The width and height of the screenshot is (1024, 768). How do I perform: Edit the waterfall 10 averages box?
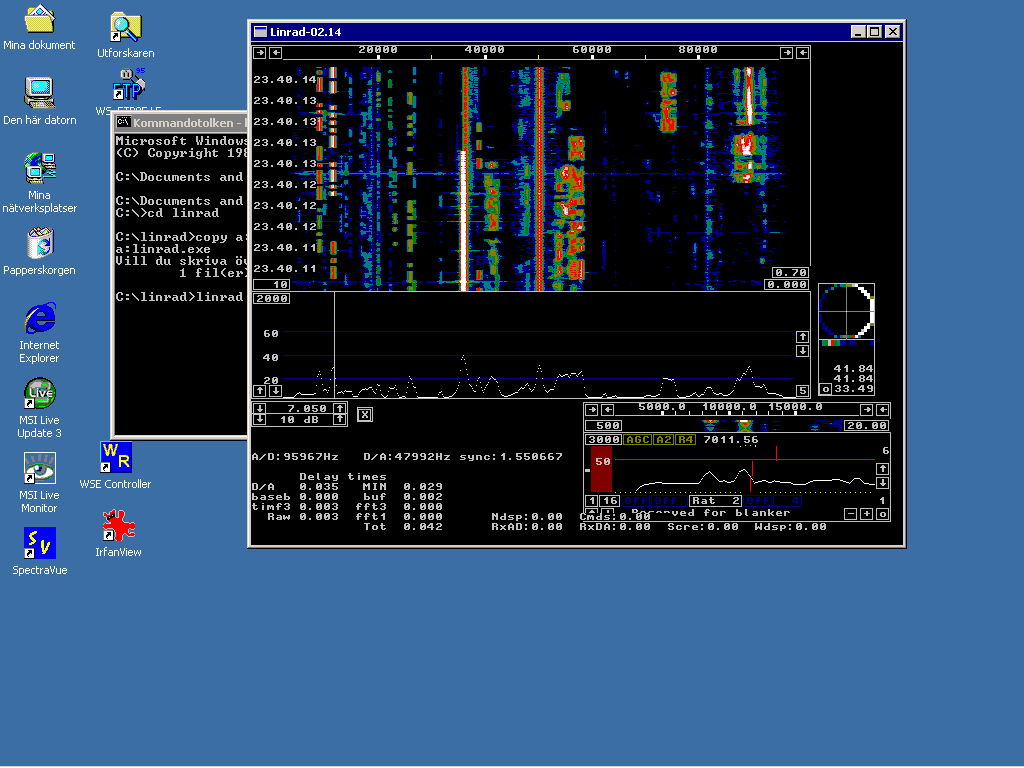(x=272, y=284)
